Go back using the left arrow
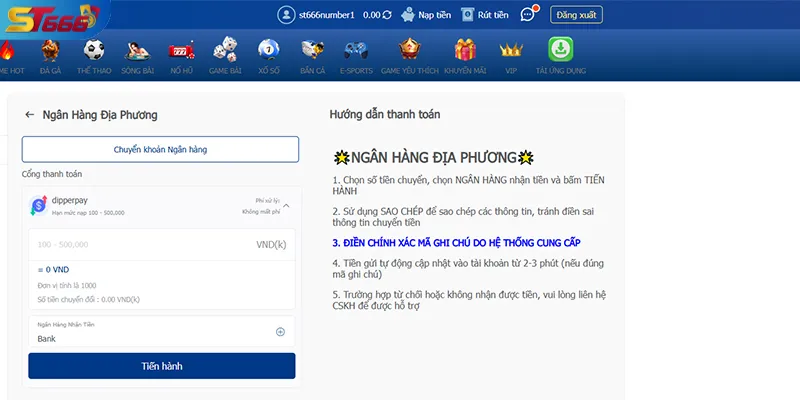The image size is (800, 400). pyautogui.click(x=30, y=115)
